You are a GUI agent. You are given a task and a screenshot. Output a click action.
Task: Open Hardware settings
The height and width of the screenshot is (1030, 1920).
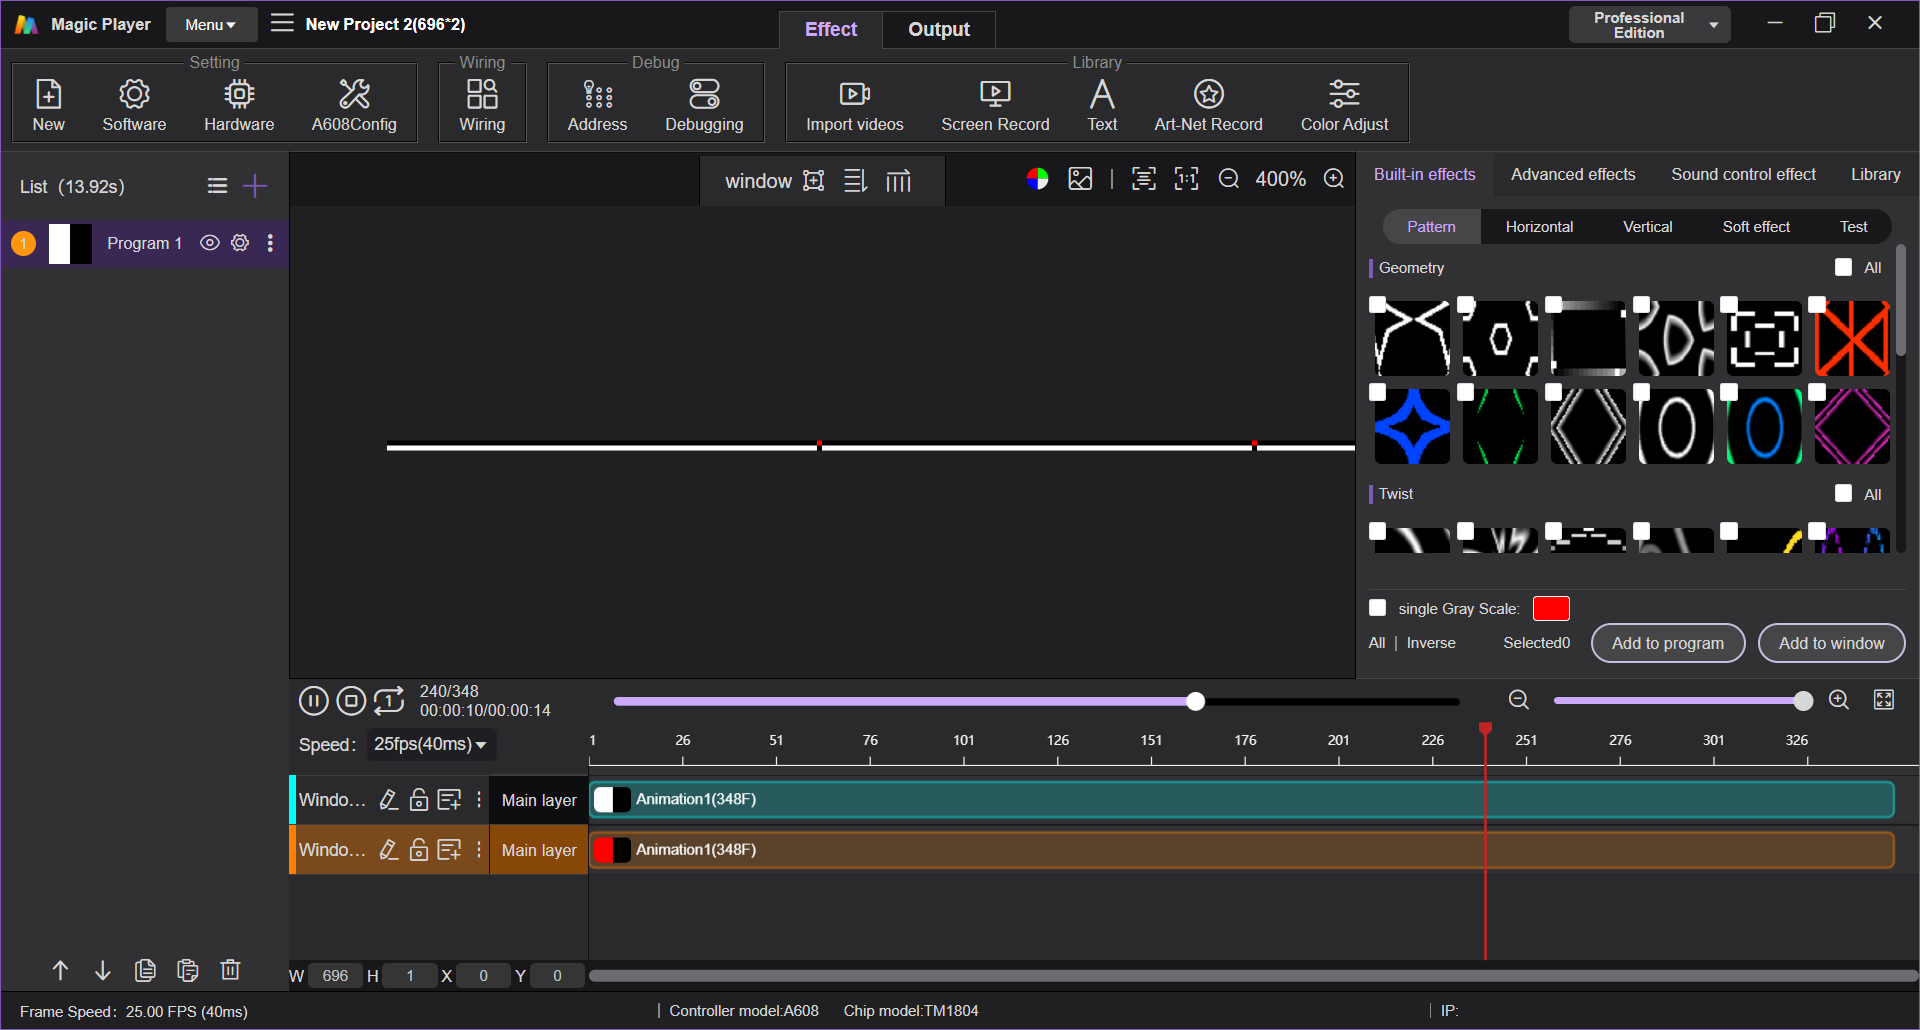click(x=239, y=104)
